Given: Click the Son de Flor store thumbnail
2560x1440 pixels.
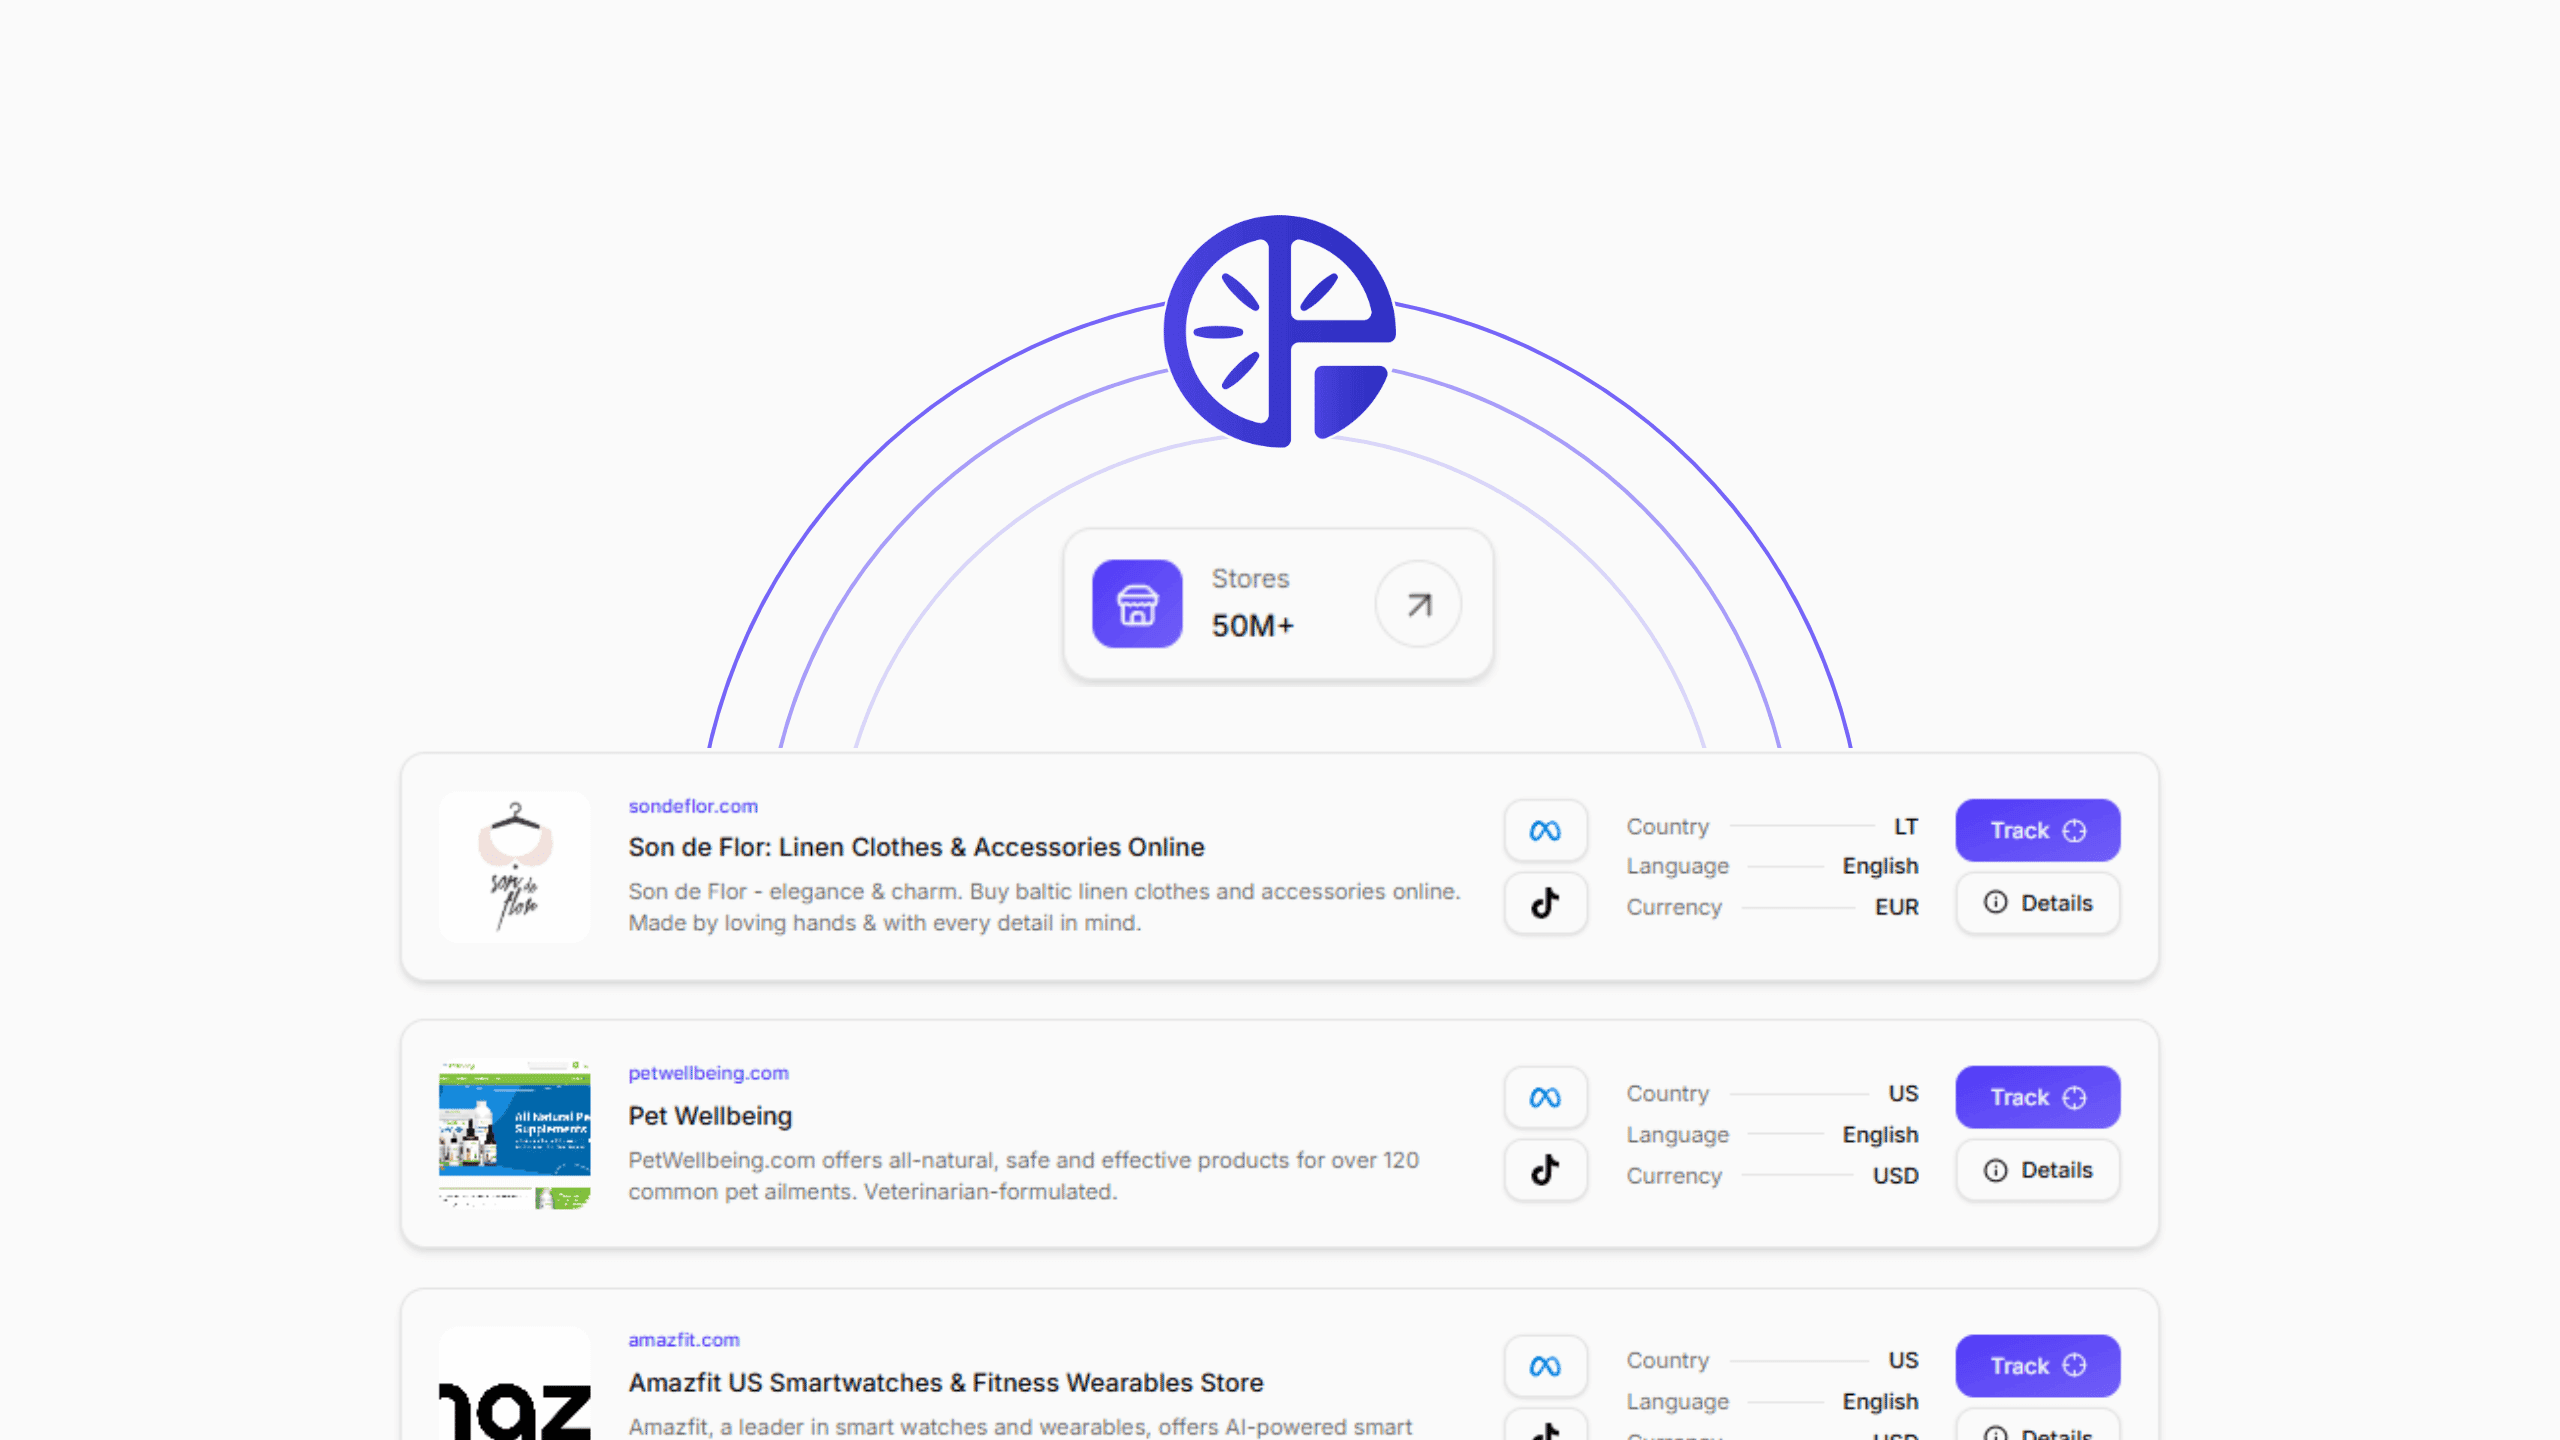Looking at the screenshot, I should [515, 867].
